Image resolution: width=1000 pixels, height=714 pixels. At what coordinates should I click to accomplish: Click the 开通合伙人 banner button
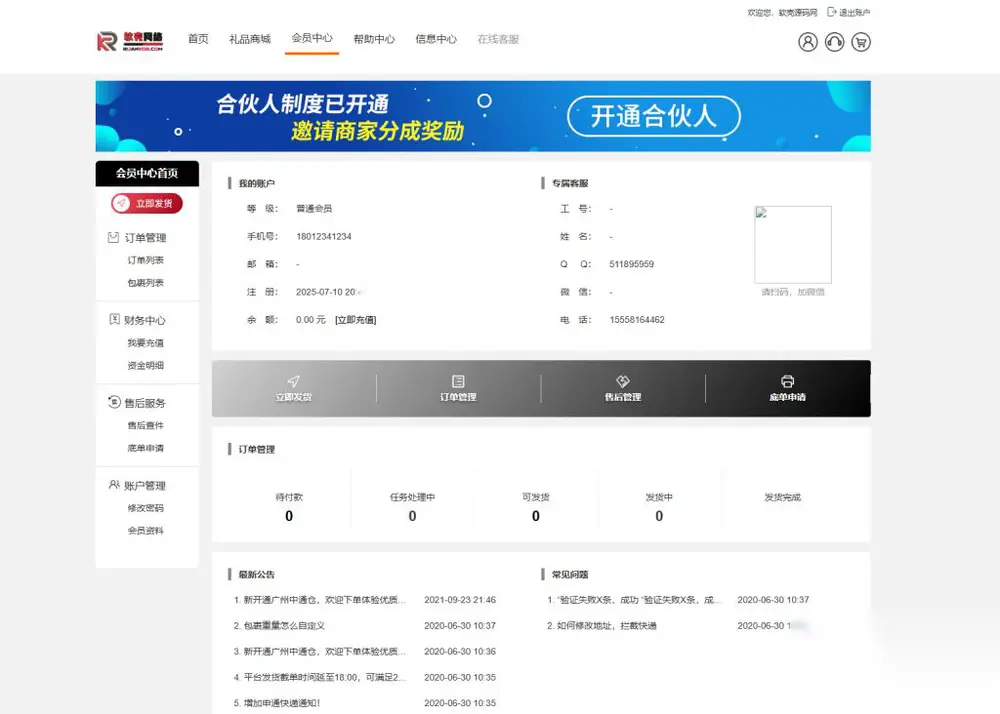coord(654,116)
